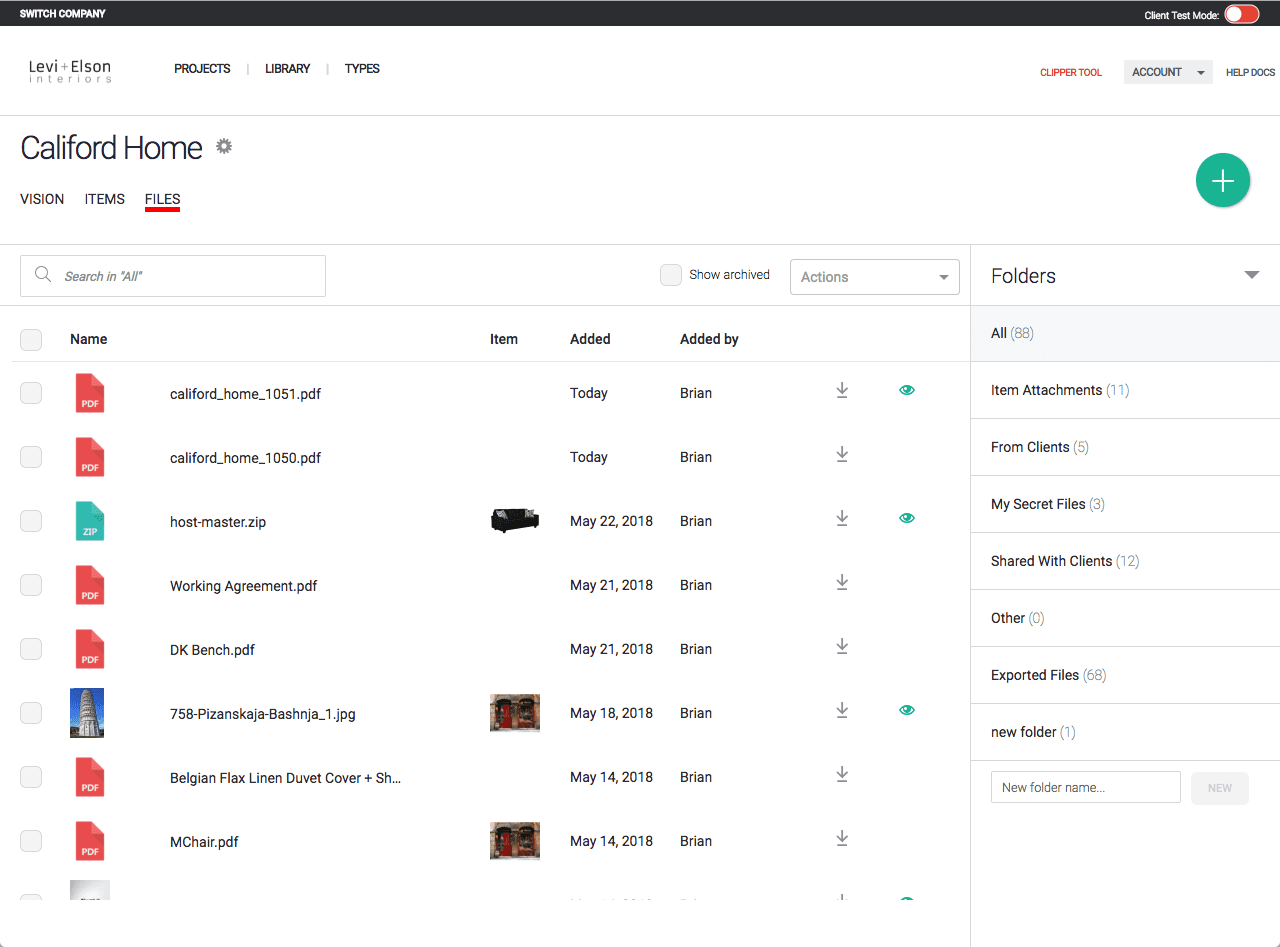Select the Shared With Clients folder
Image resolution: width=1280 pixels, height=947 pixels.
[x=1051, y=561]
